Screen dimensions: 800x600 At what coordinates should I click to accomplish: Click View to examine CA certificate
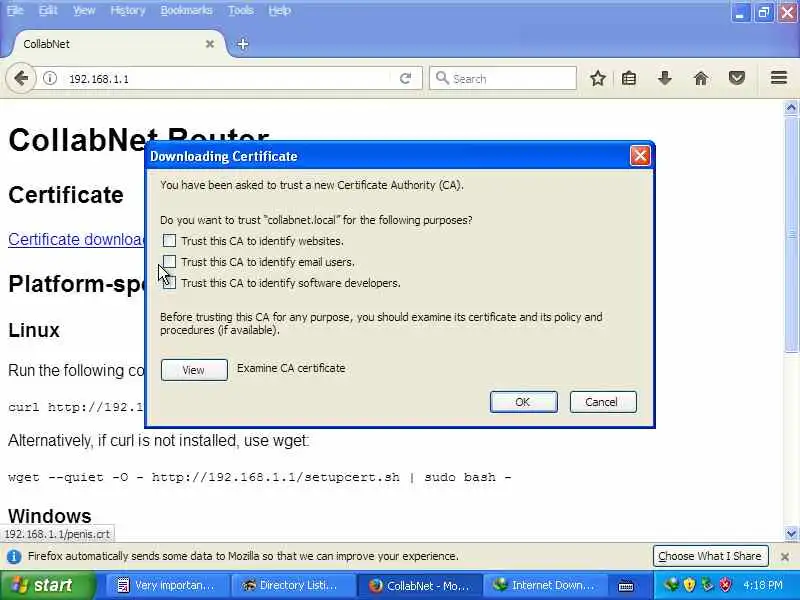(194, 370)
